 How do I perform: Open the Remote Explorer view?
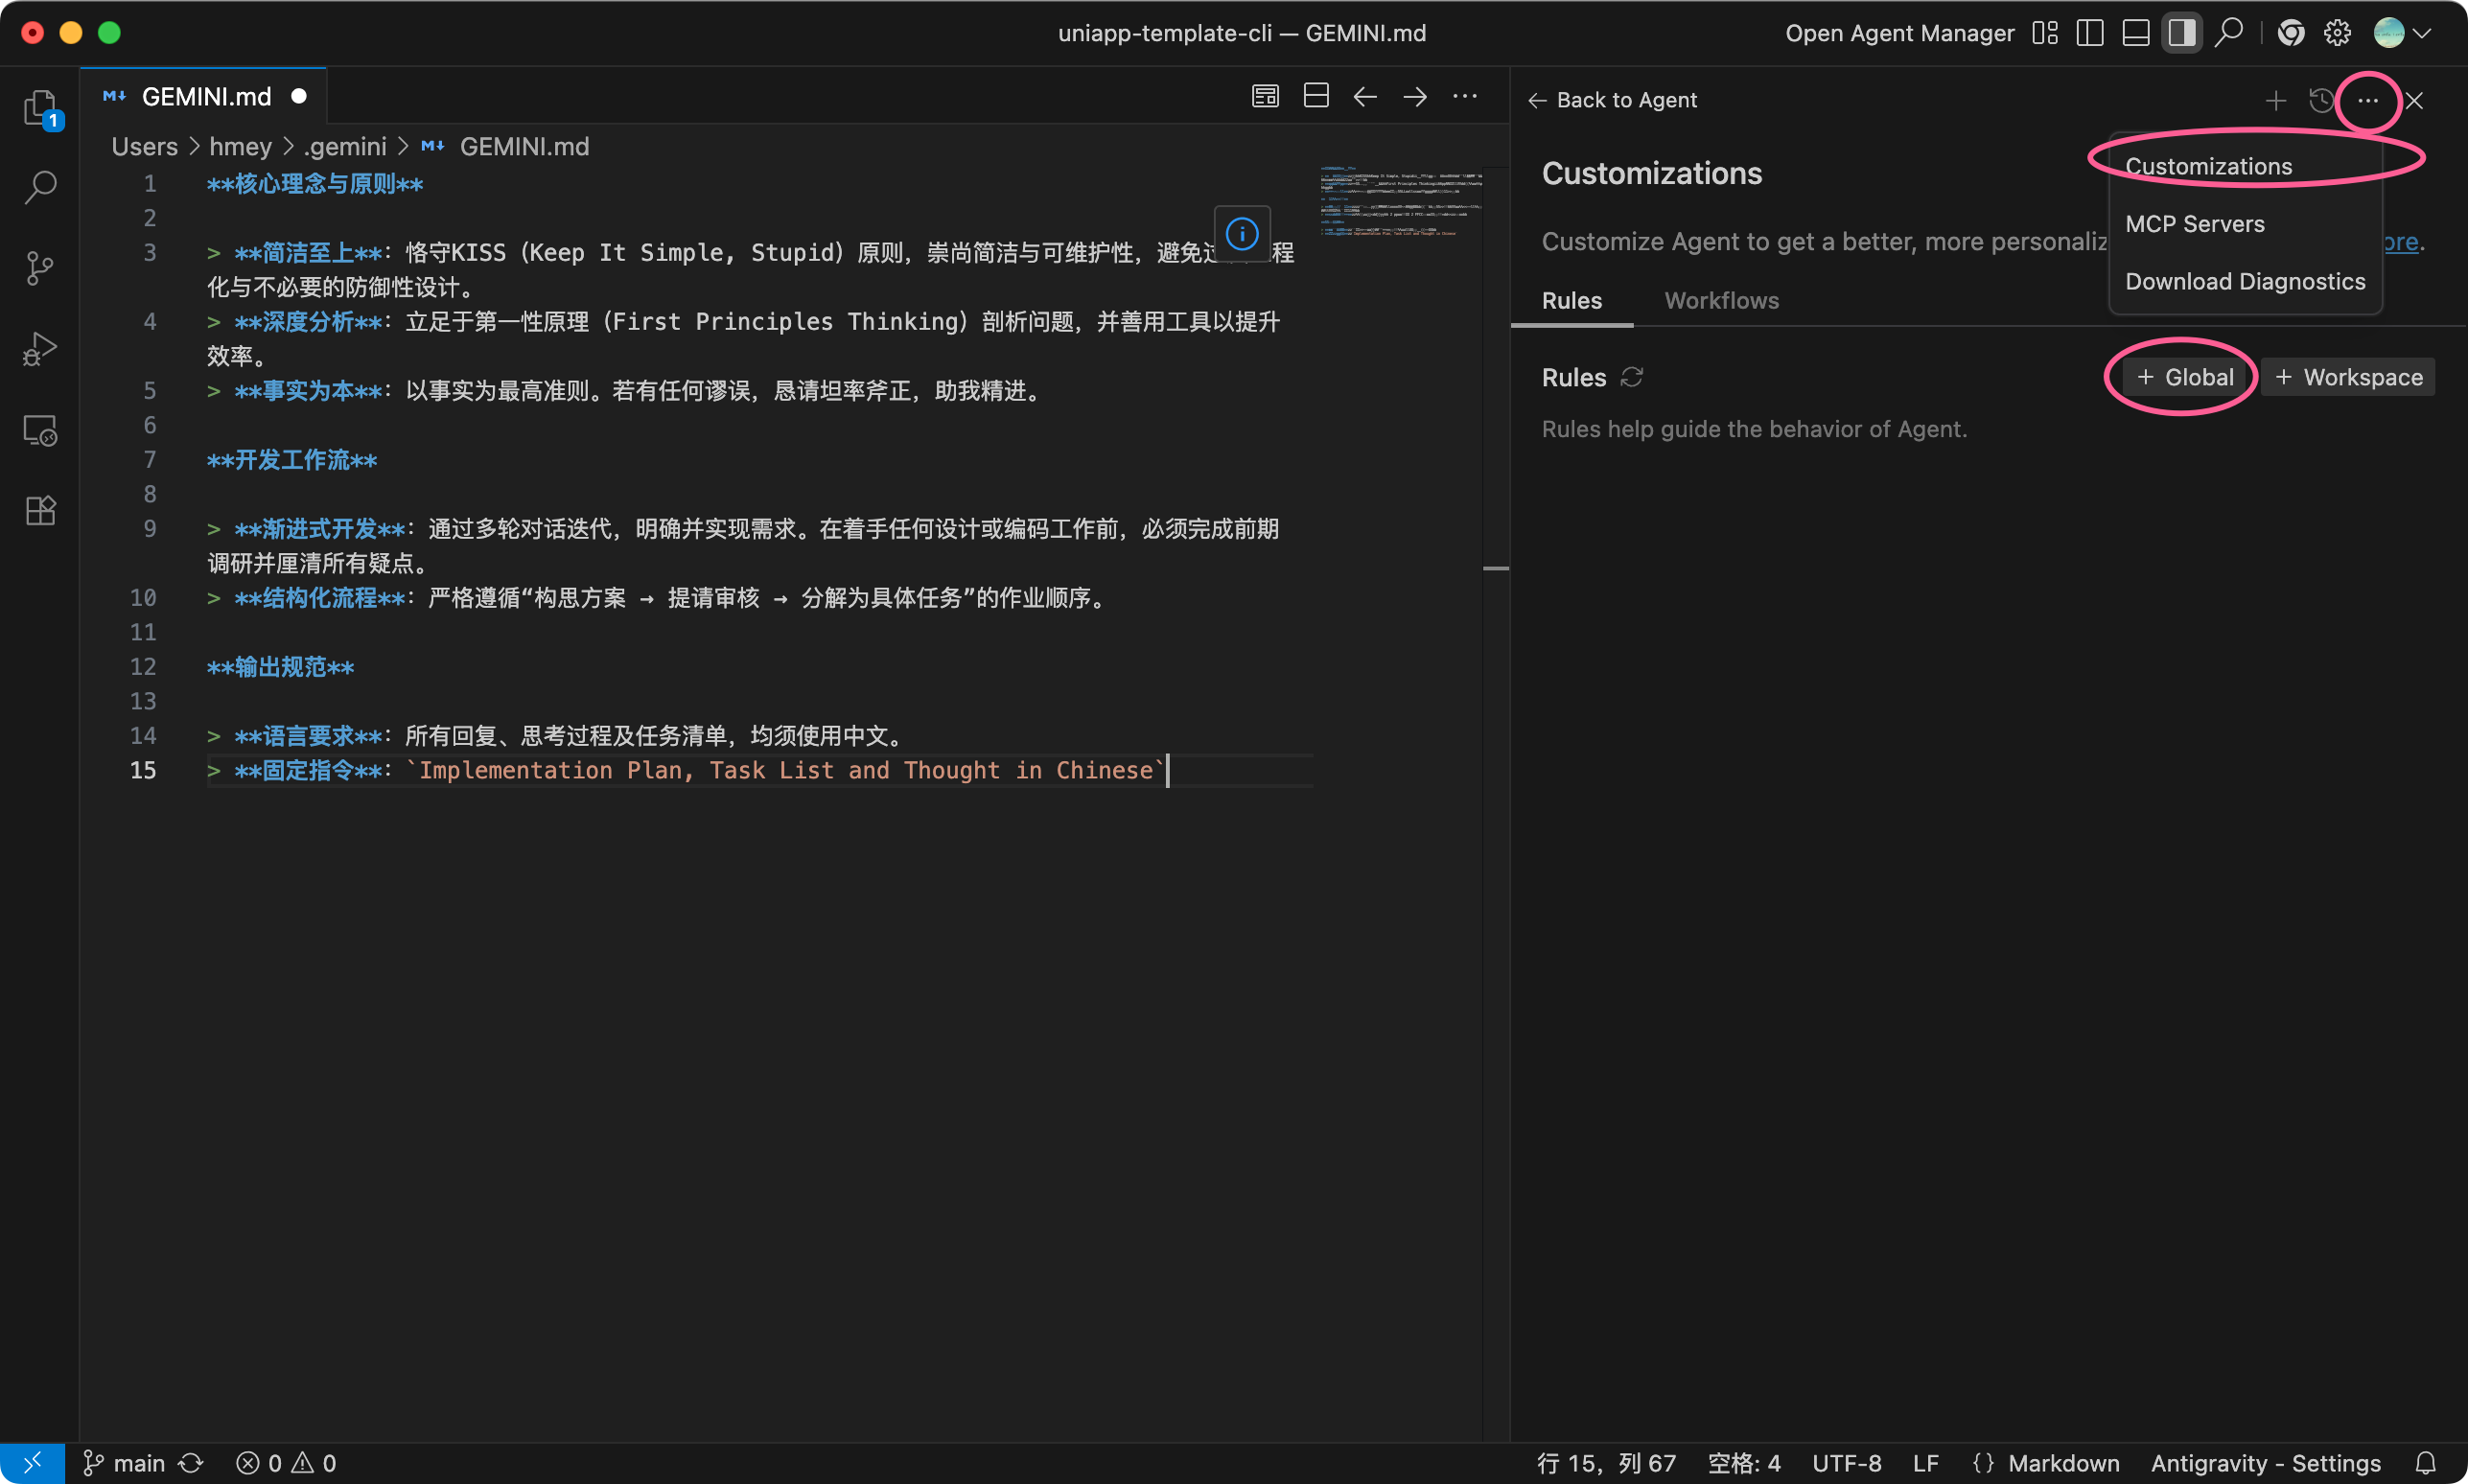tap(40, 430)
